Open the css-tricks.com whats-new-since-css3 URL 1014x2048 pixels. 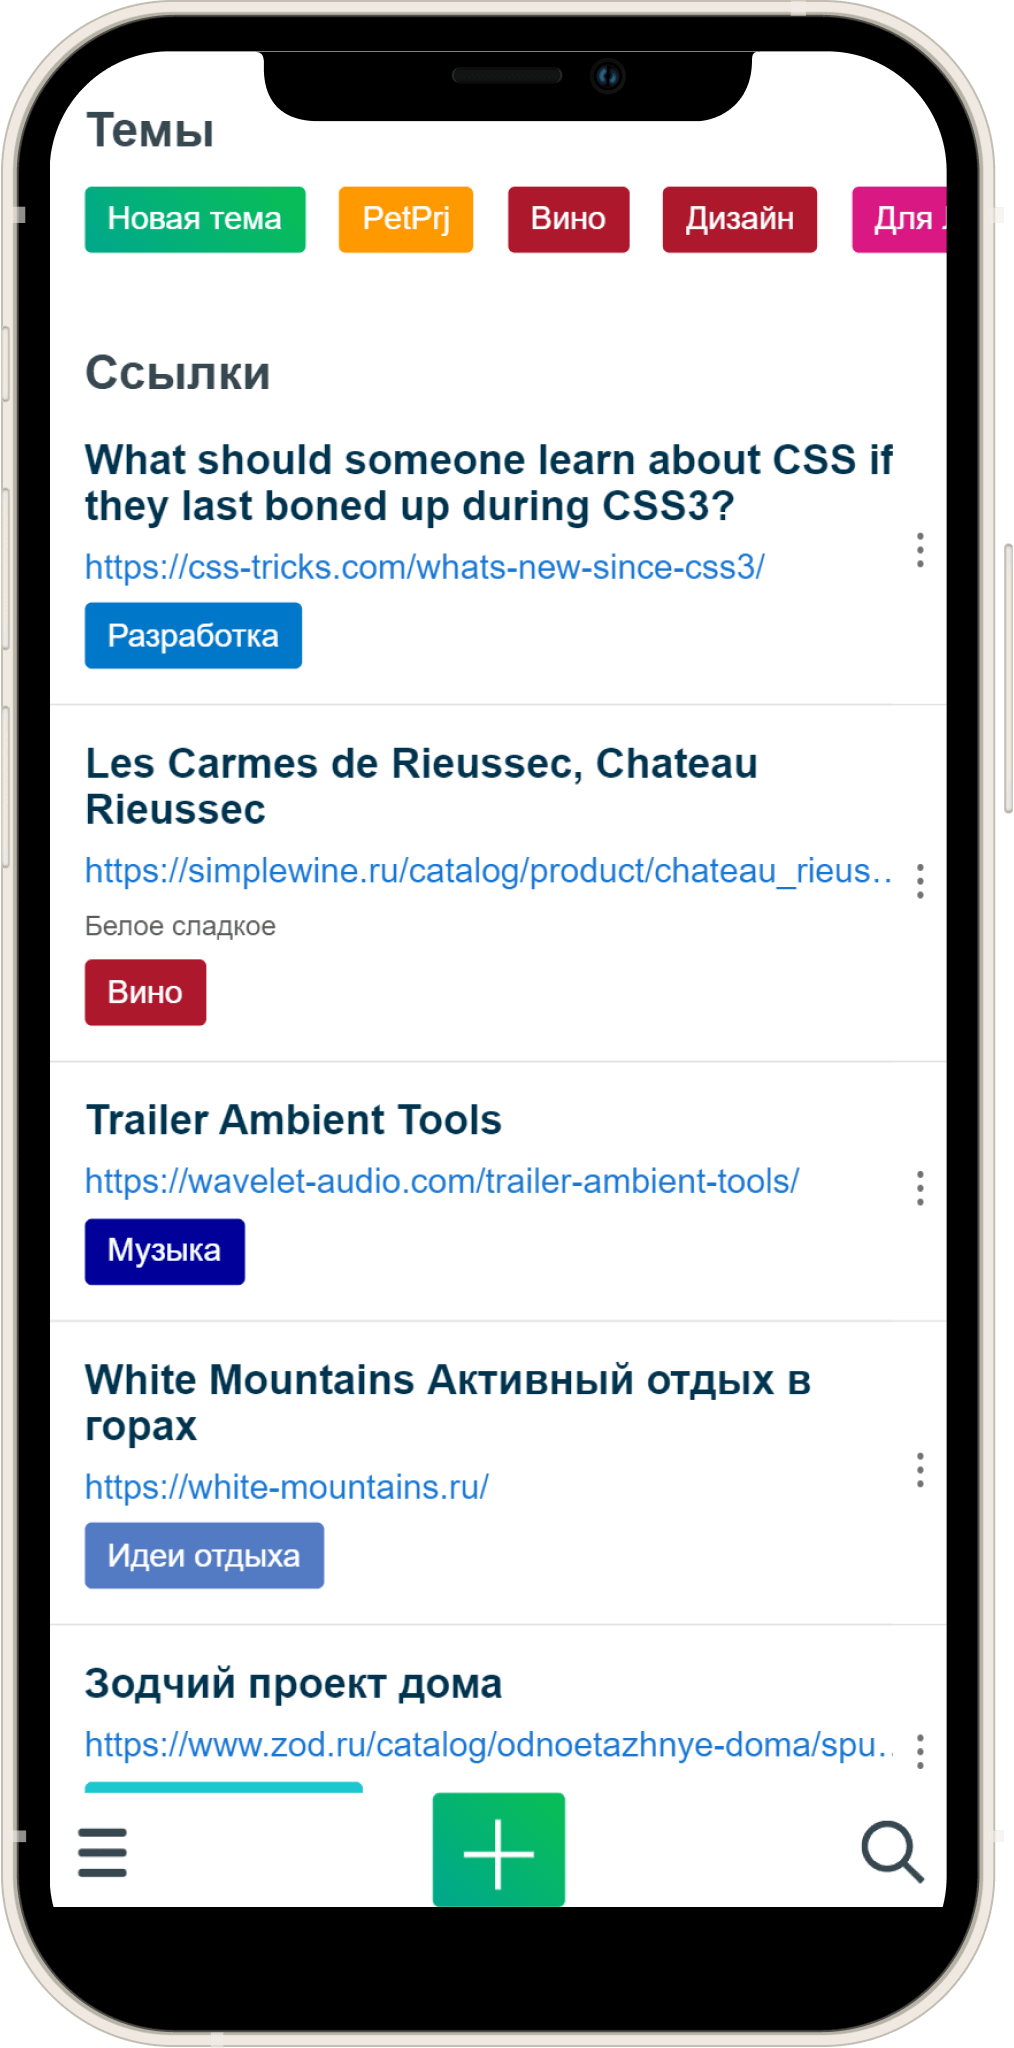[x=424, y=567]
